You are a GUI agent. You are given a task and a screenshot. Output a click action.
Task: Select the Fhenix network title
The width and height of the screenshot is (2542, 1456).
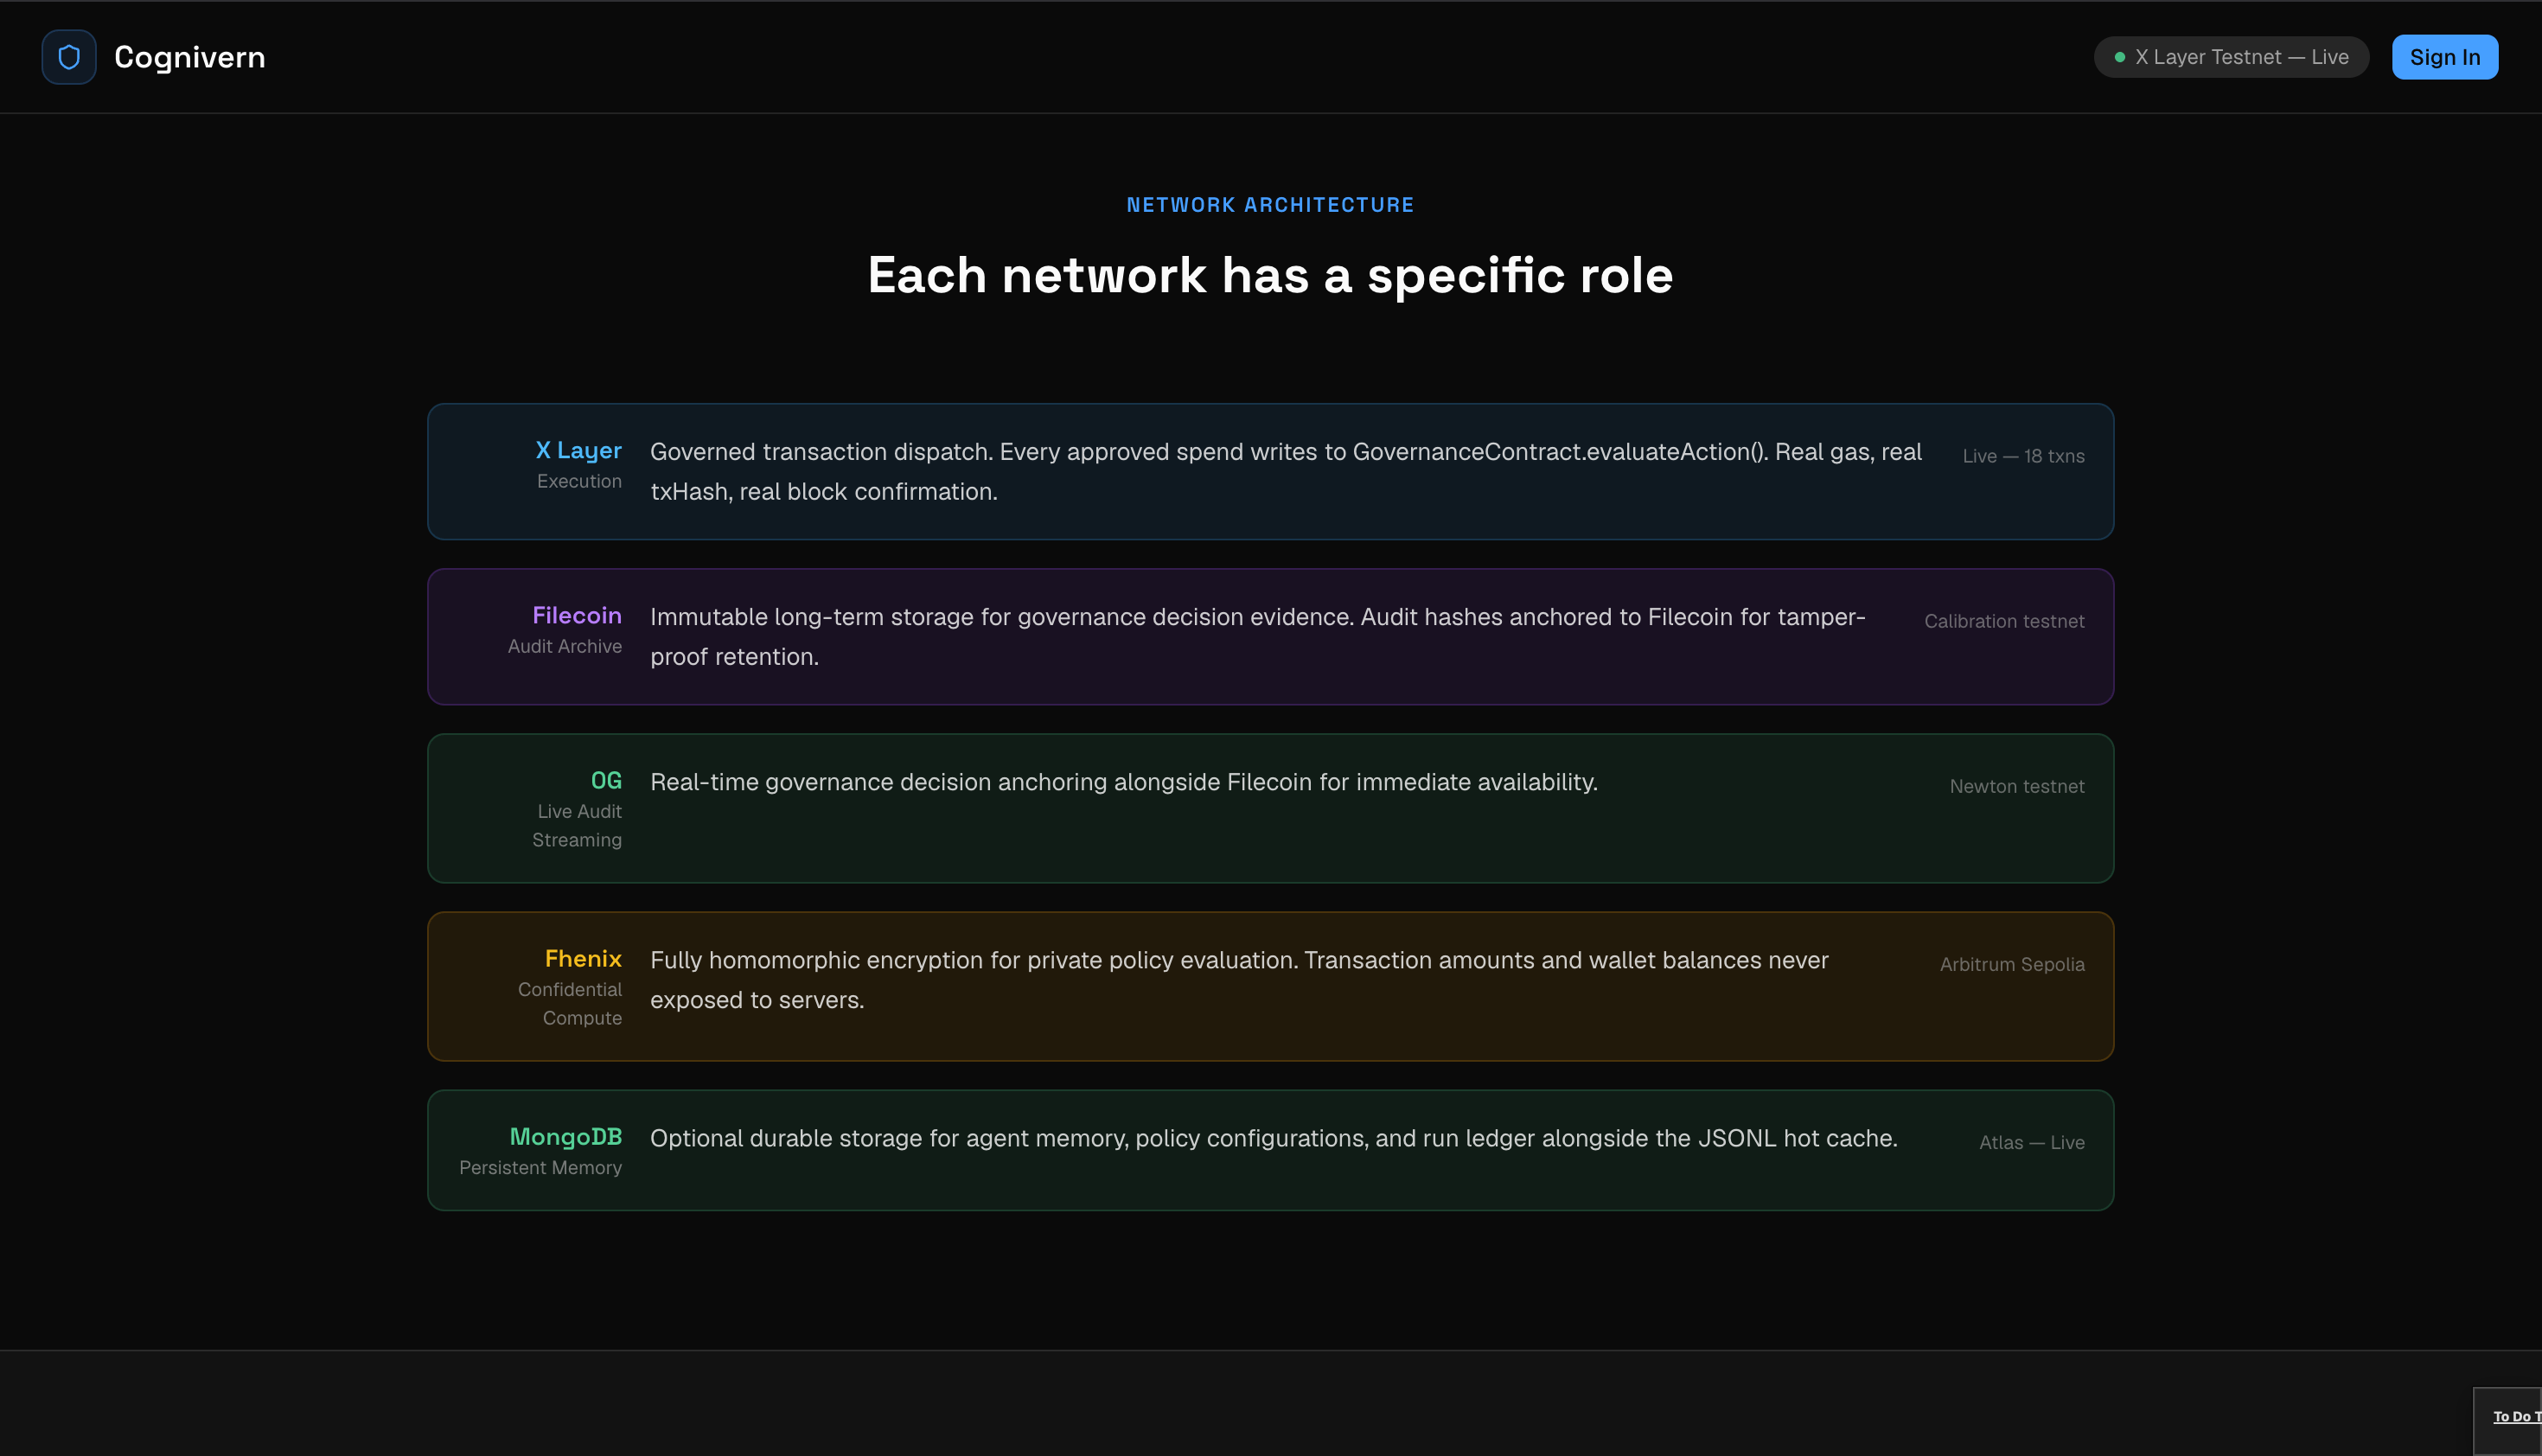tap(583, 958)
